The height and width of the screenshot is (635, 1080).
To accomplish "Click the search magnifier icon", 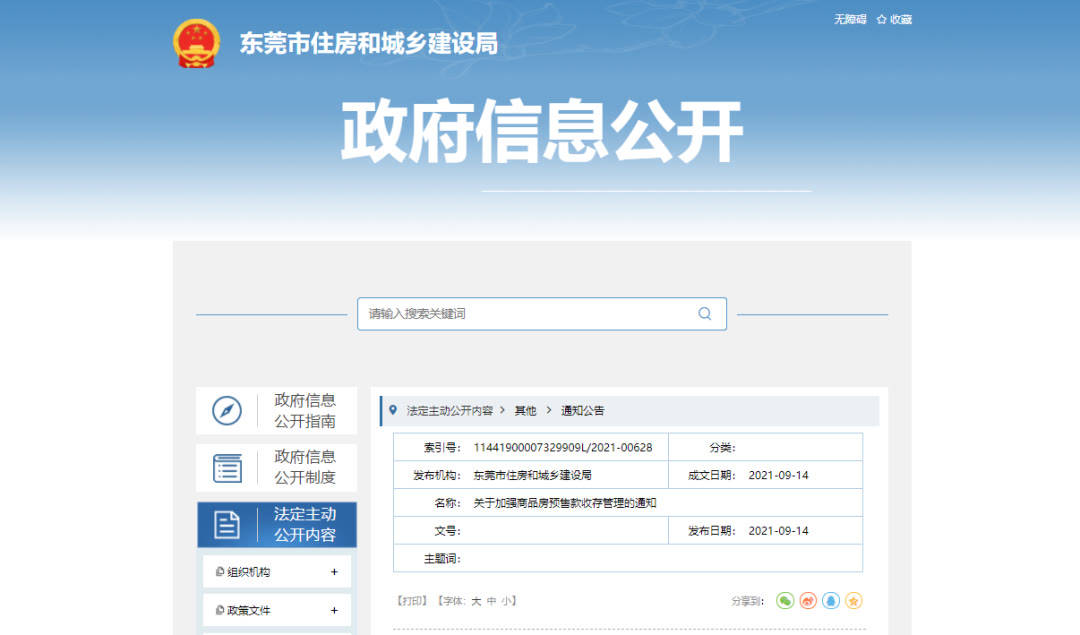I will click(704, 314).
